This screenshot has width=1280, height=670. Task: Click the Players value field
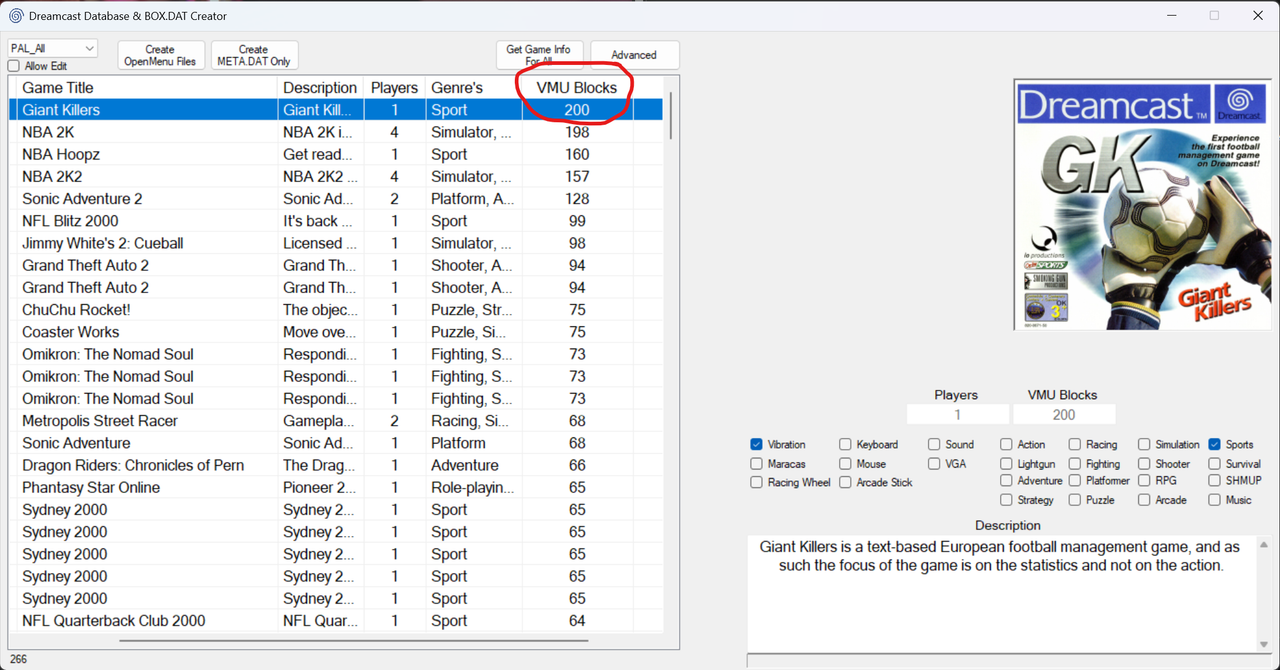pyautogui.click(x=957, y=415)
